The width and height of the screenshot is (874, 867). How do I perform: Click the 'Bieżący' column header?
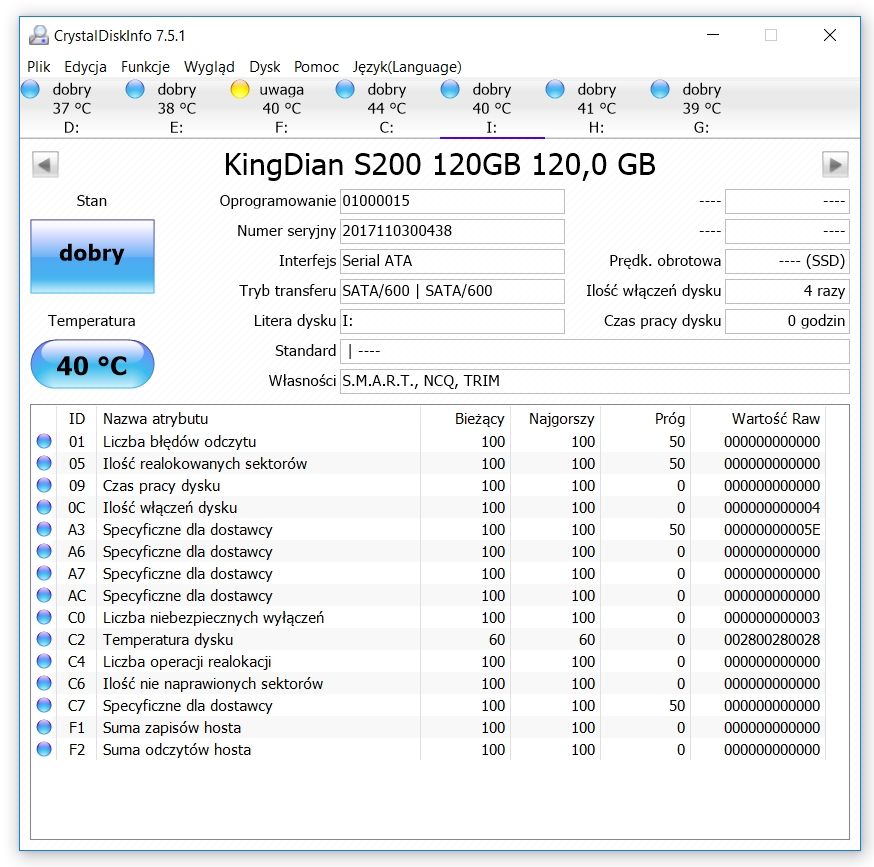(465, 419)
